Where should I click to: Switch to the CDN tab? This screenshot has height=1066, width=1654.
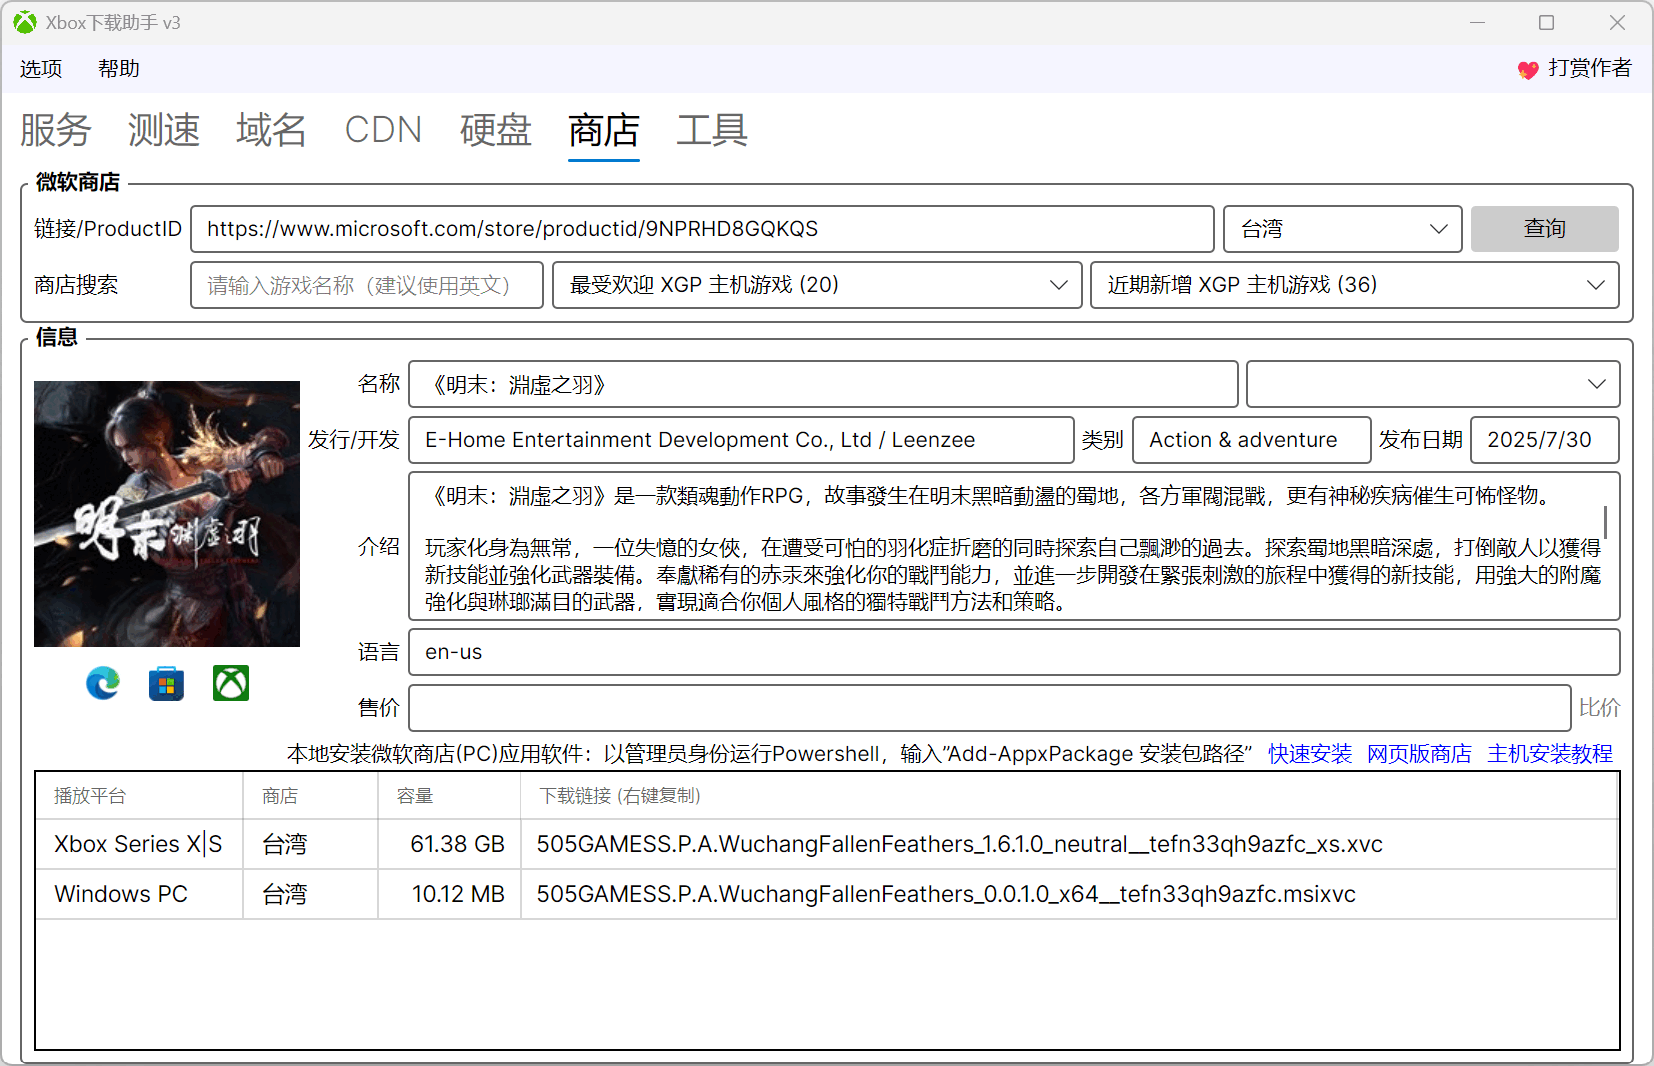(383, 130)
